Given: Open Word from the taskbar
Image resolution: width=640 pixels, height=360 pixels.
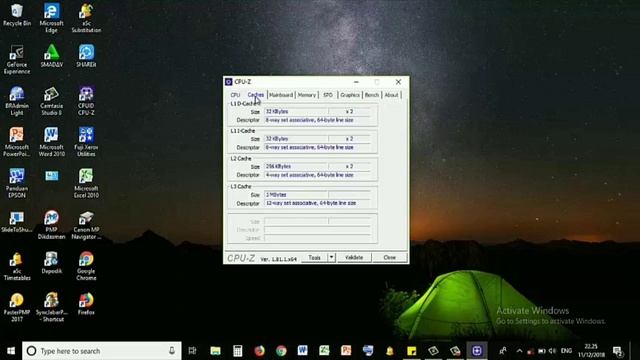Looking at the screenshot, I should [x=302, y=351].
